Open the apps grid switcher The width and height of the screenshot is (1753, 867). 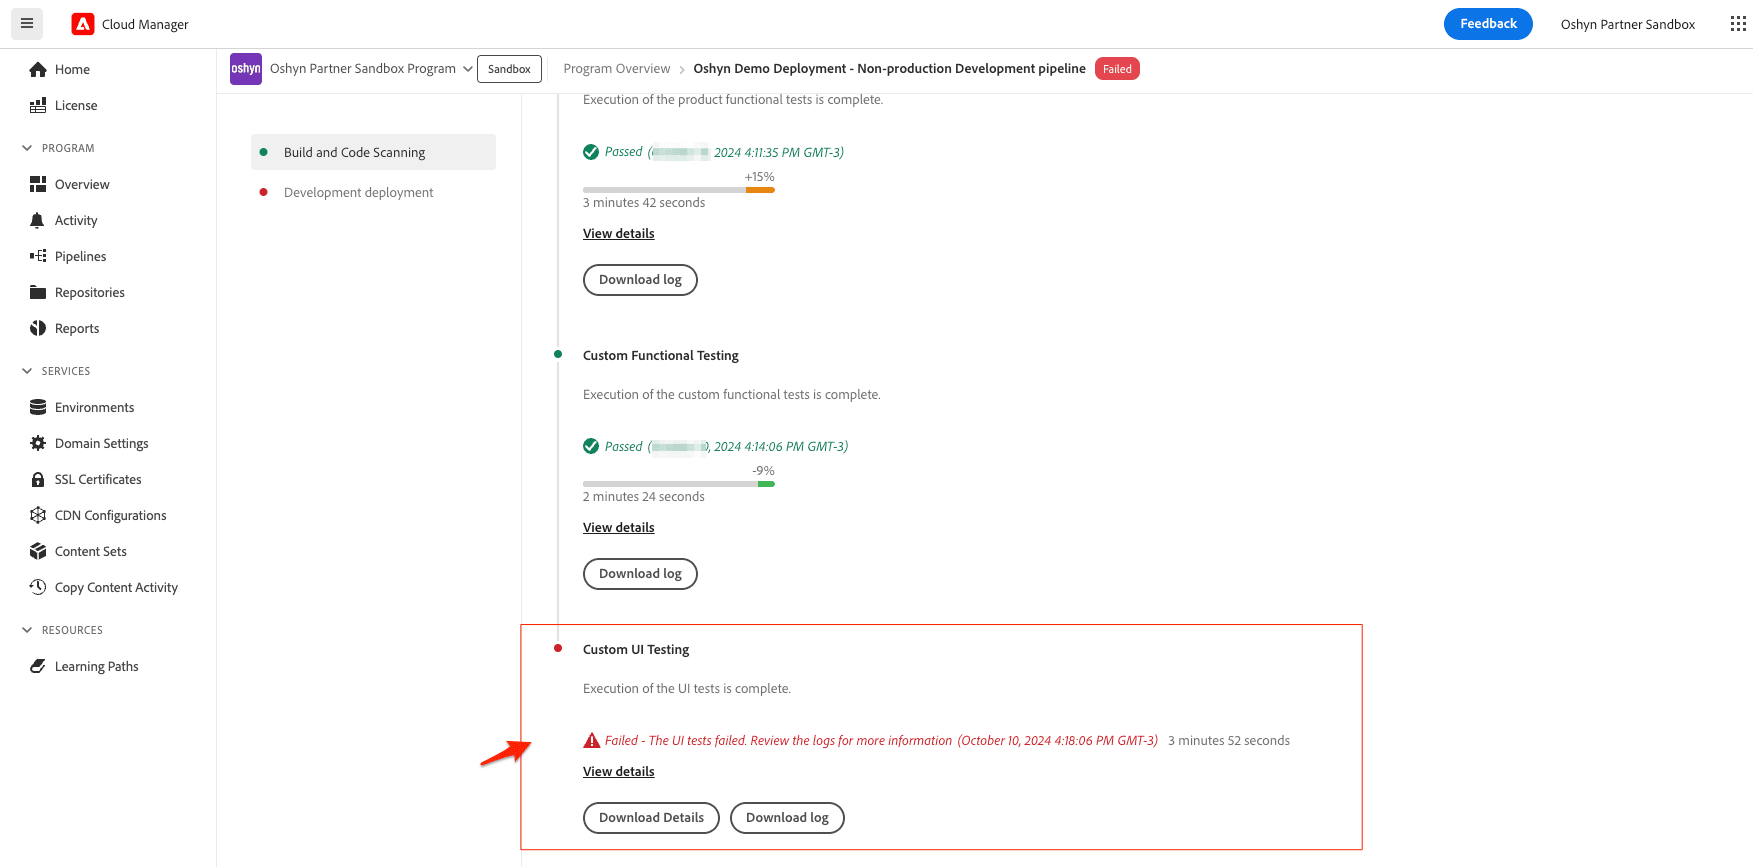(1738, 24)
